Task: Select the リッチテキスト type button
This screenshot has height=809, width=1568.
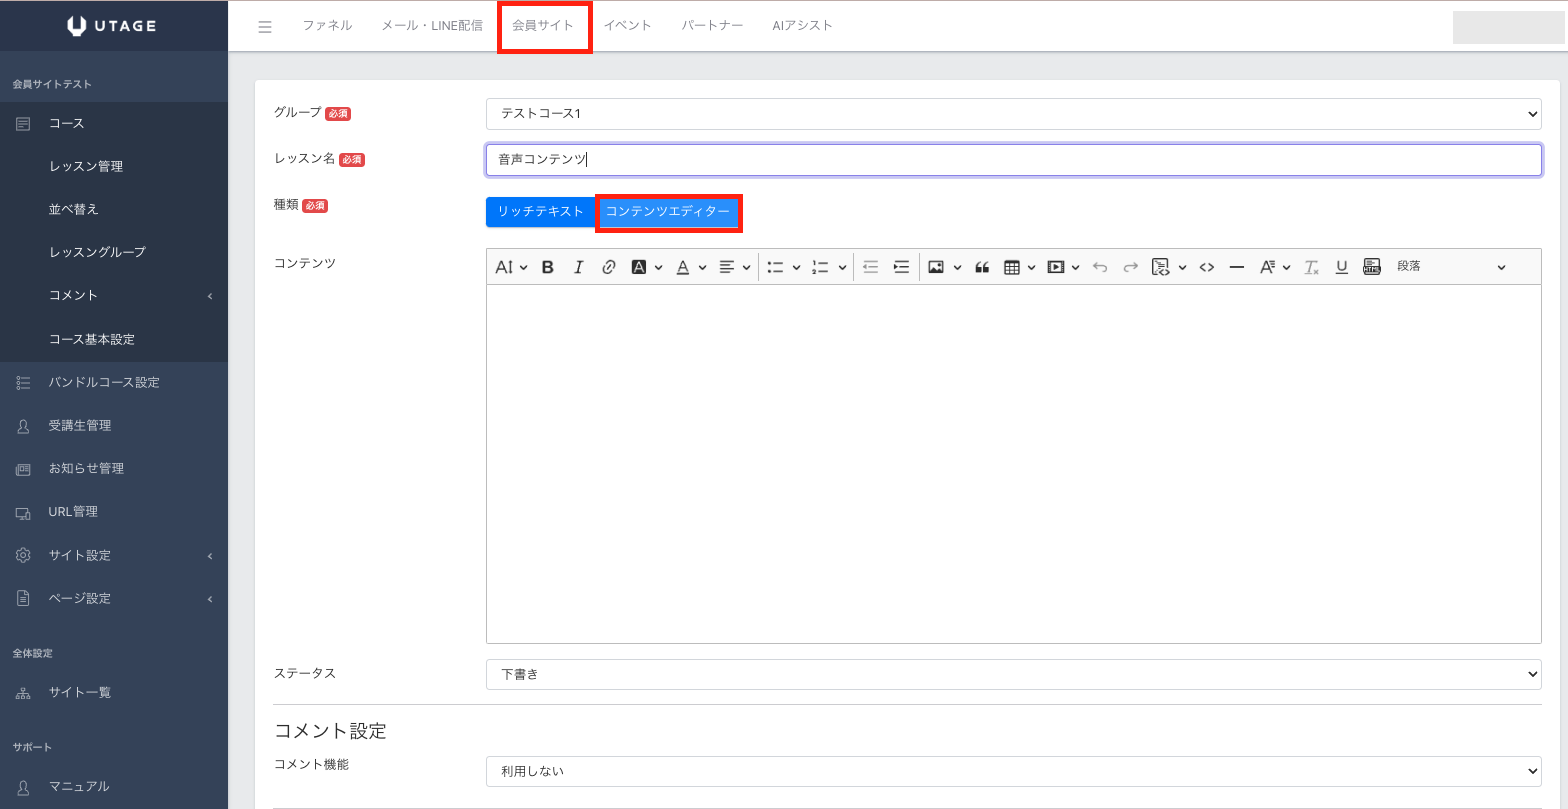Action: 540,212
